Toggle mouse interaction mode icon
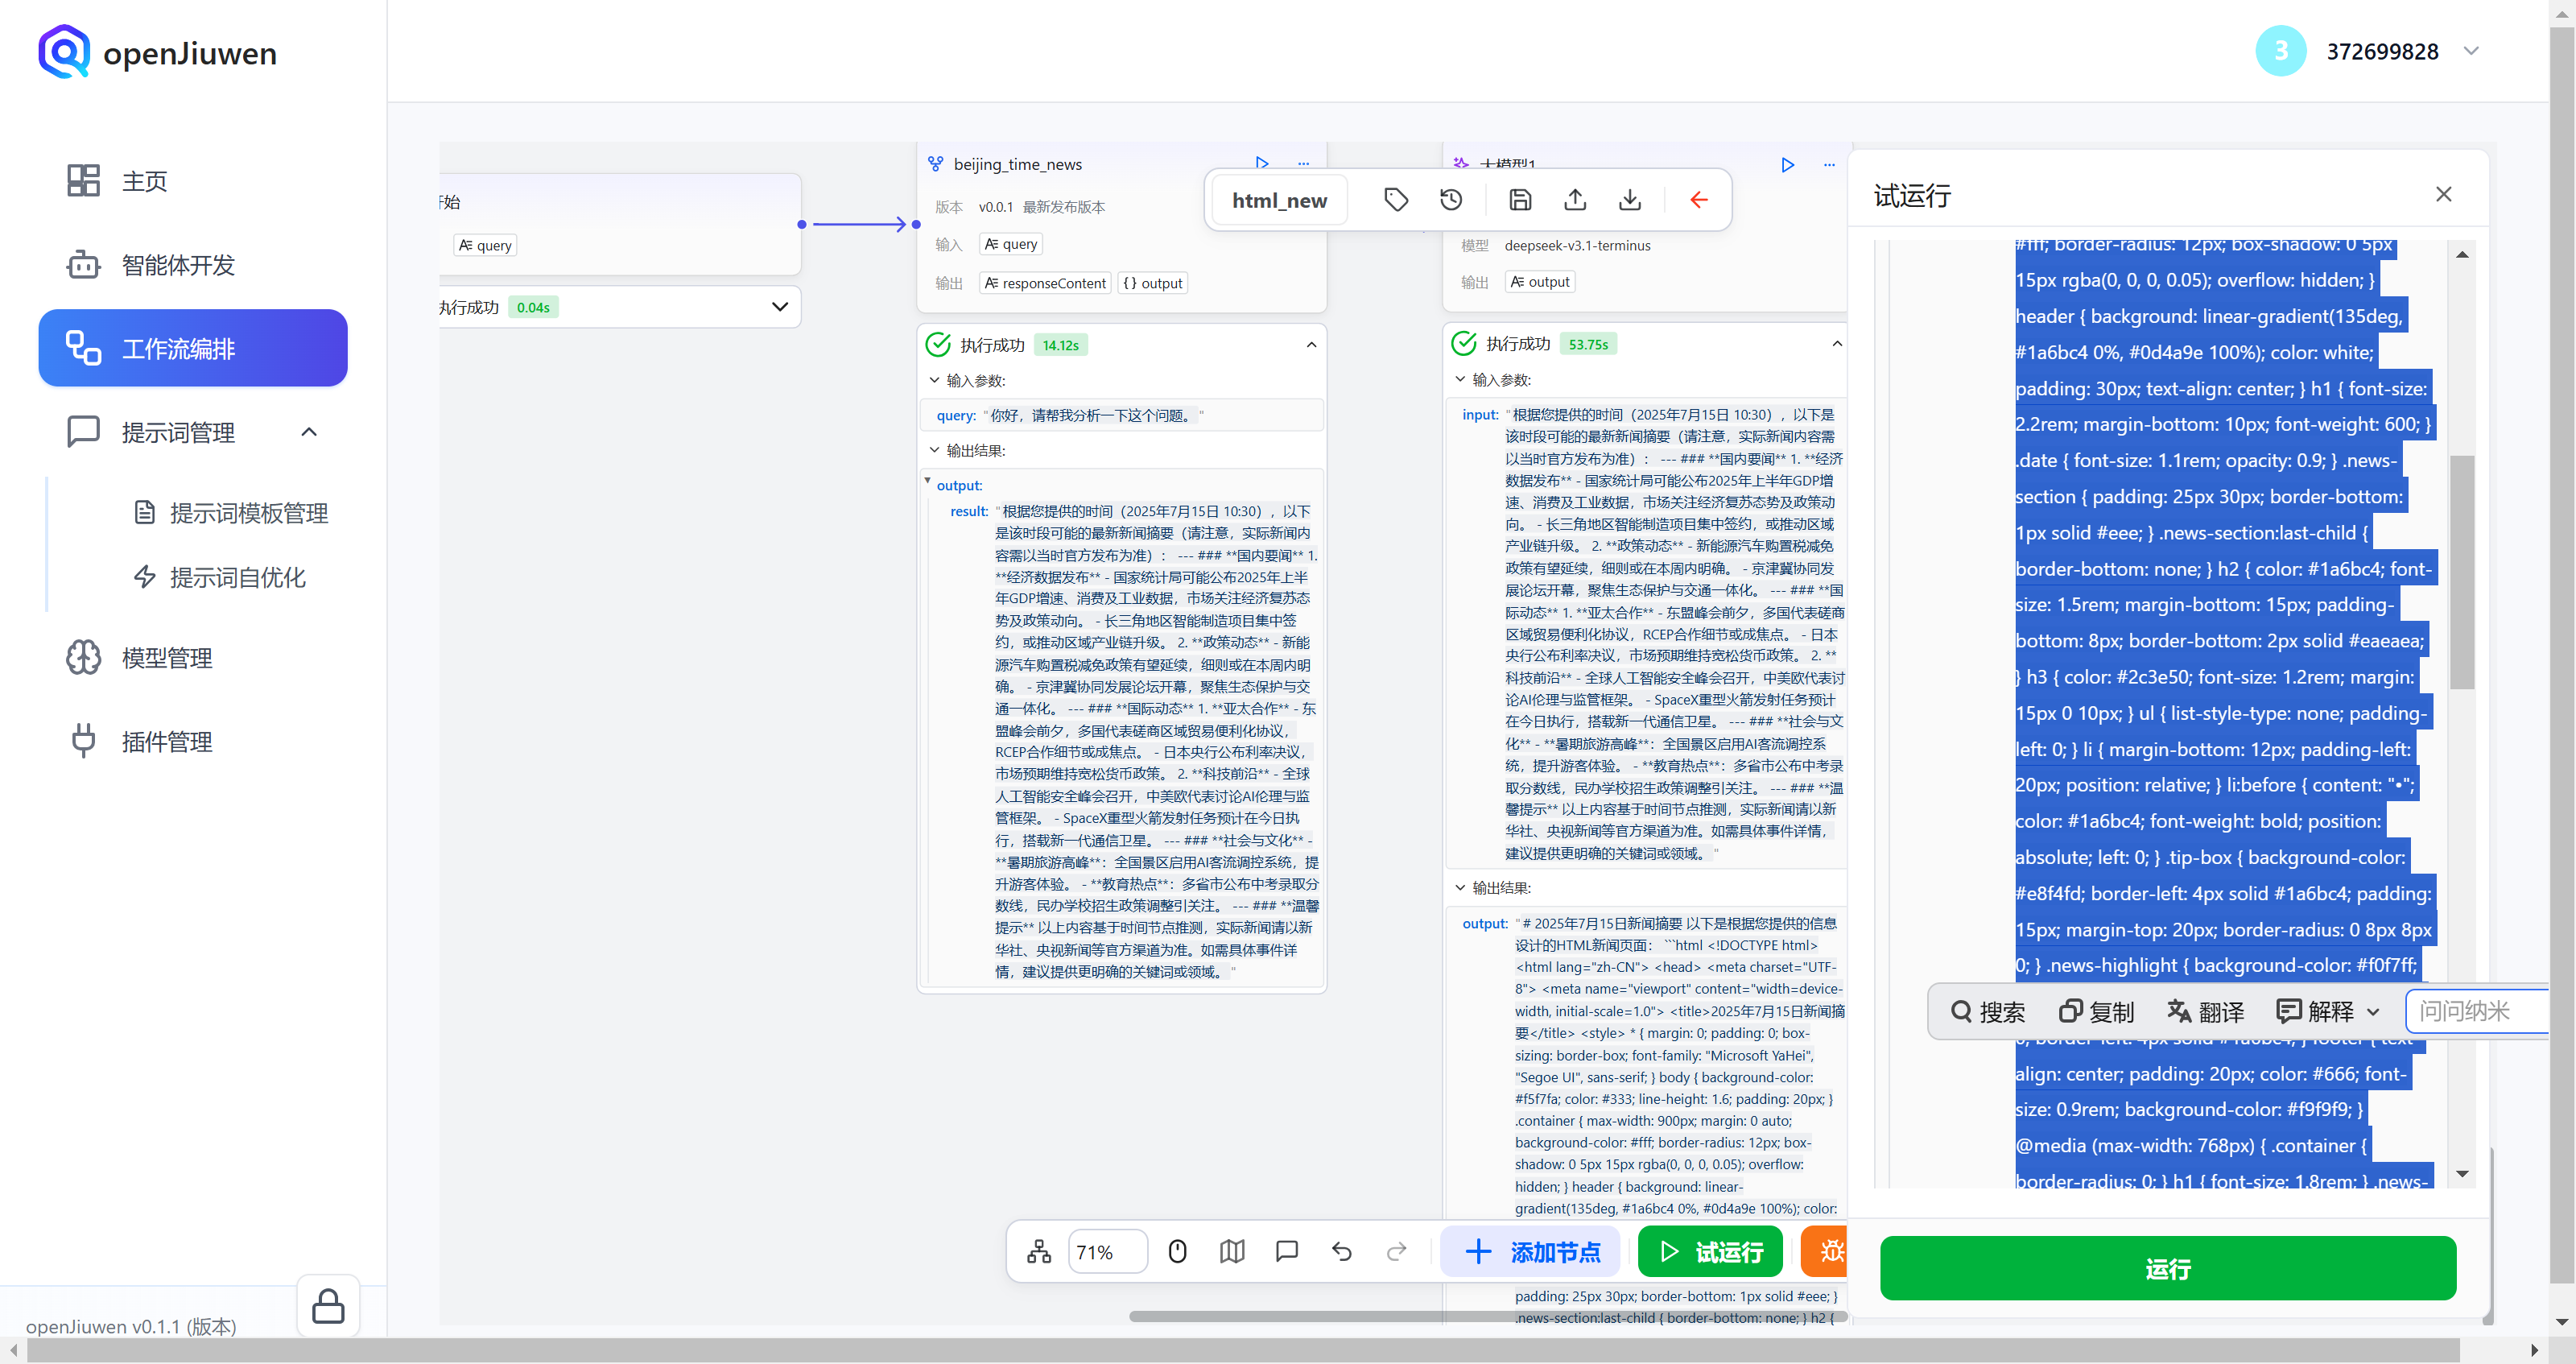 pyautogui.click(x=1177, y=1251)
